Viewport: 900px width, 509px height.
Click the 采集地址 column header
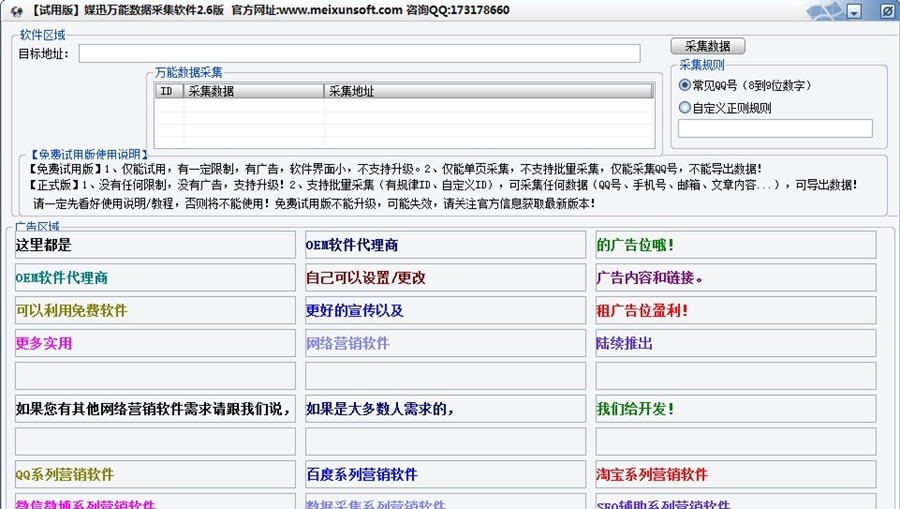pos(488,91)
